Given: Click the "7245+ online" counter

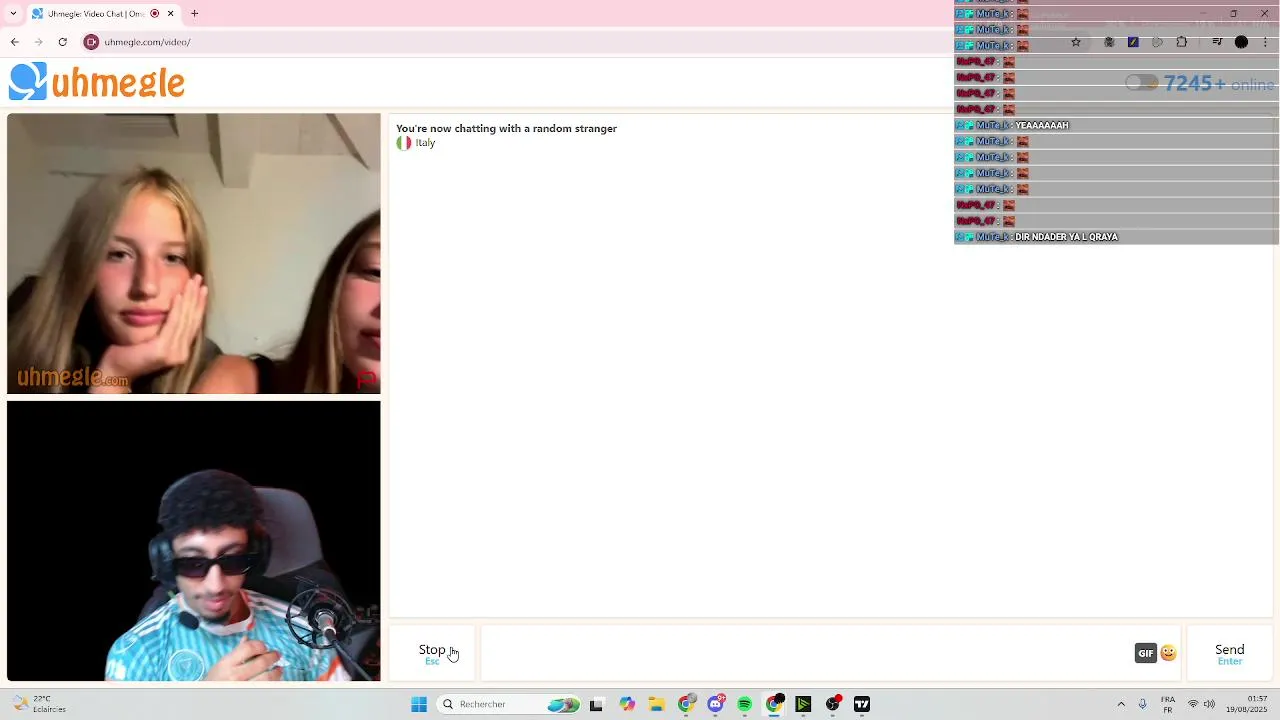Looking at the screenshot, I should [x=1219, y=84].
